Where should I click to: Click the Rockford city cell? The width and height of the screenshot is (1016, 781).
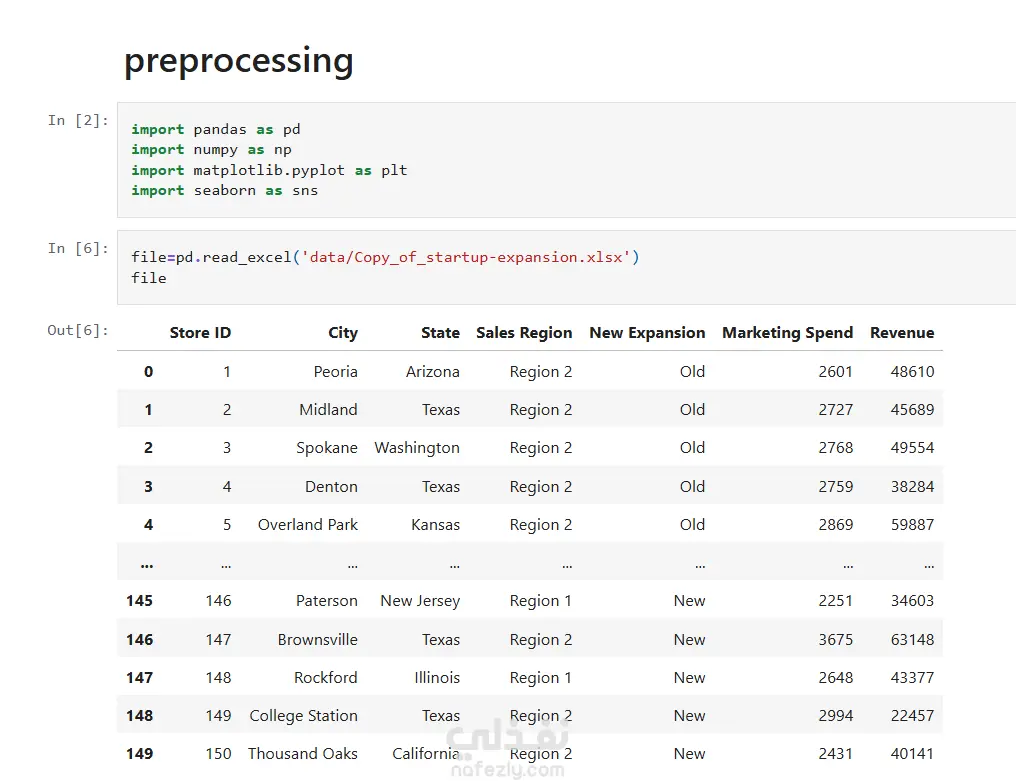[326, 677]
